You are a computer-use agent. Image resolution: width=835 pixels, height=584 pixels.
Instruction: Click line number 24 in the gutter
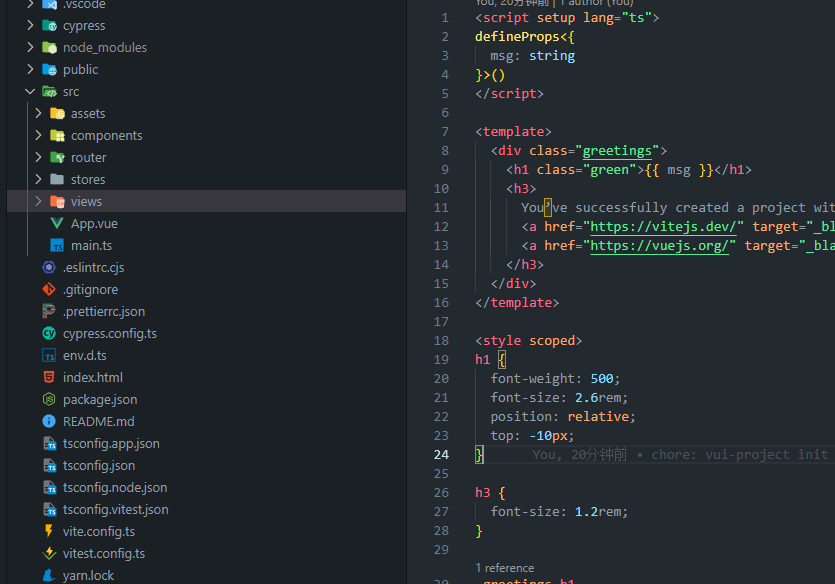(441, 455)
